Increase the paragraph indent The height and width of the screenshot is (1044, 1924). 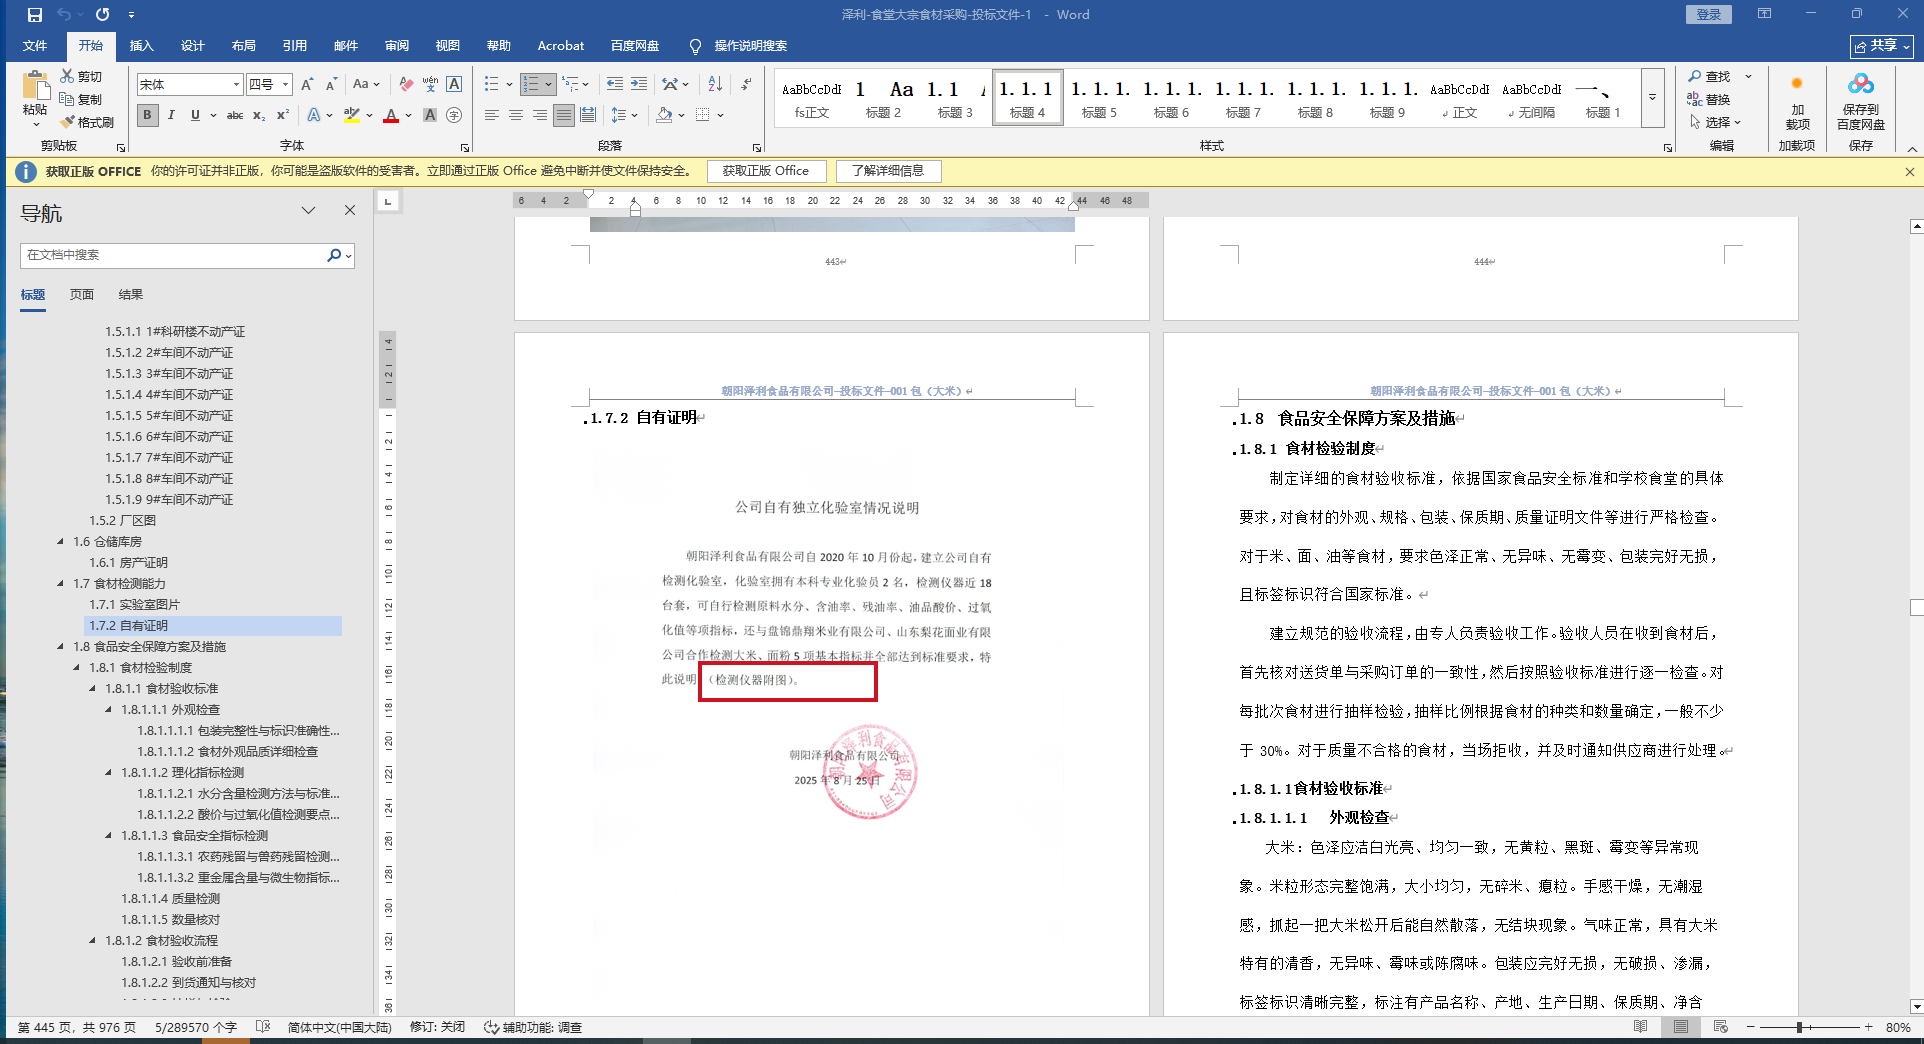tap(639, 85)
